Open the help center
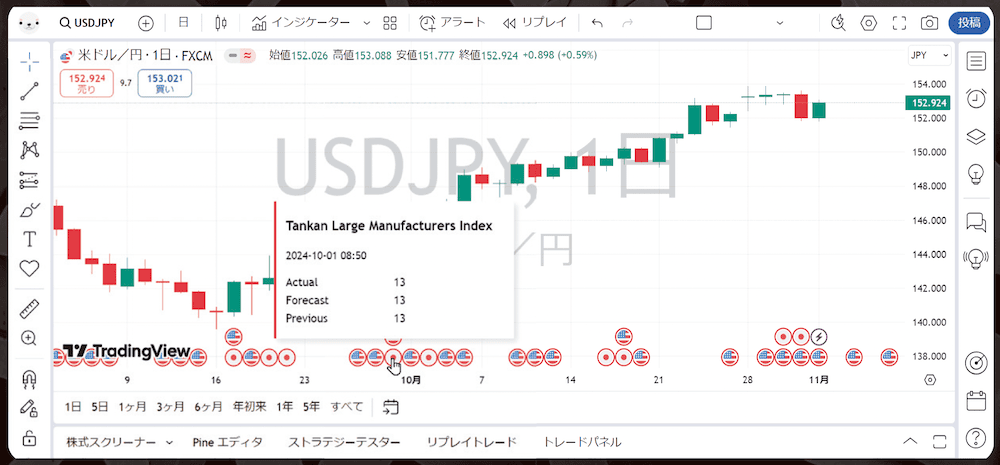 (x=976, y=438)
